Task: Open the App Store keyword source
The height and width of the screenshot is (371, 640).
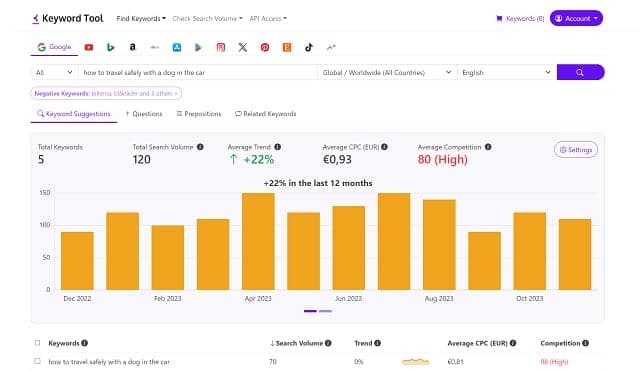Action: [x=177, y=47]
